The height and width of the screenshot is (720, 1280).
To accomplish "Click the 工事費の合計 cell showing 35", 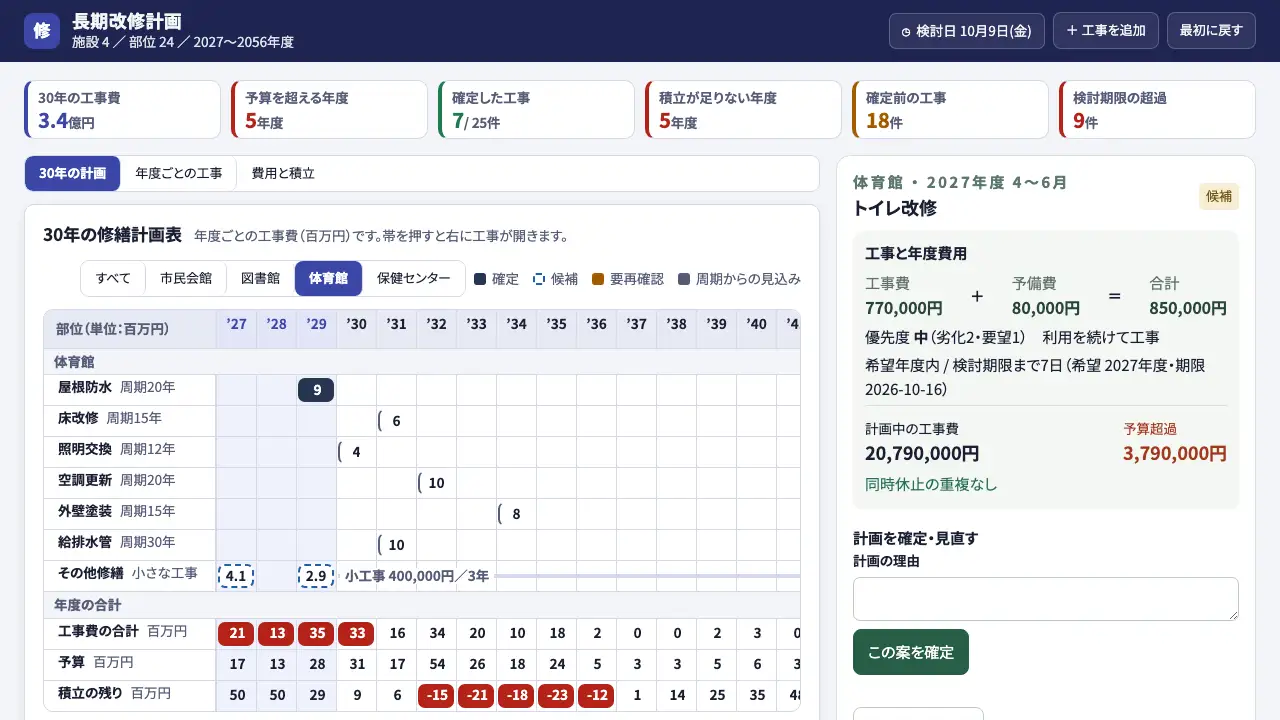I will click(316, 634).
